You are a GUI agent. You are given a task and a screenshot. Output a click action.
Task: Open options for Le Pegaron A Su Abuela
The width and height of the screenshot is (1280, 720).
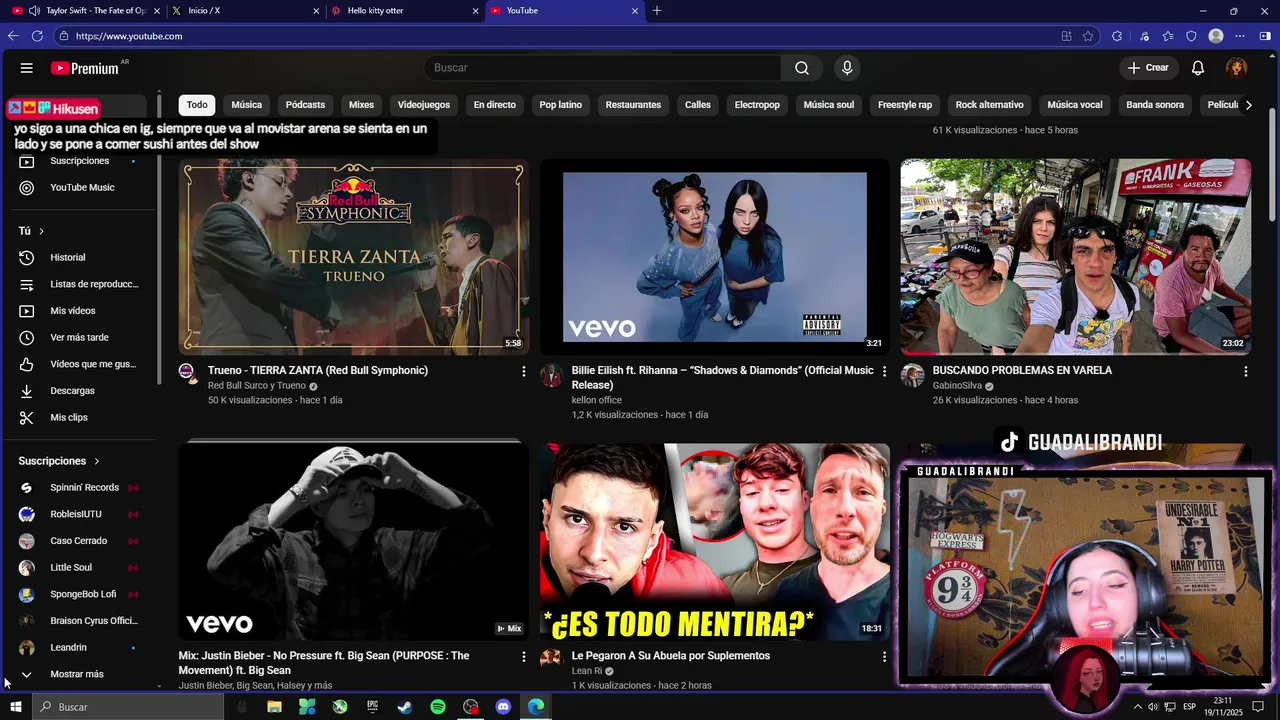pyautogui.click(x=884, y=657)
